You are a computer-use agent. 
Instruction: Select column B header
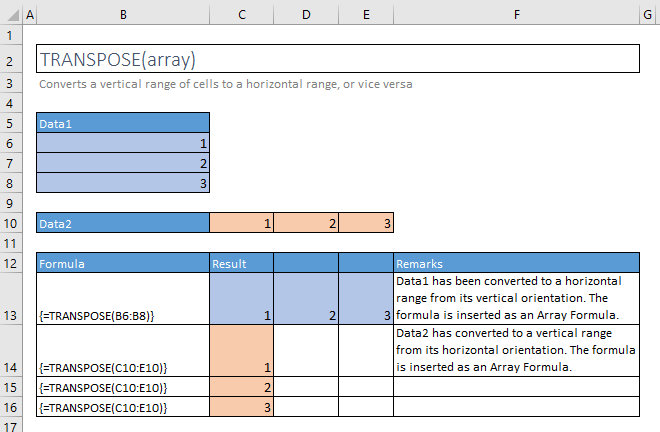123,15
